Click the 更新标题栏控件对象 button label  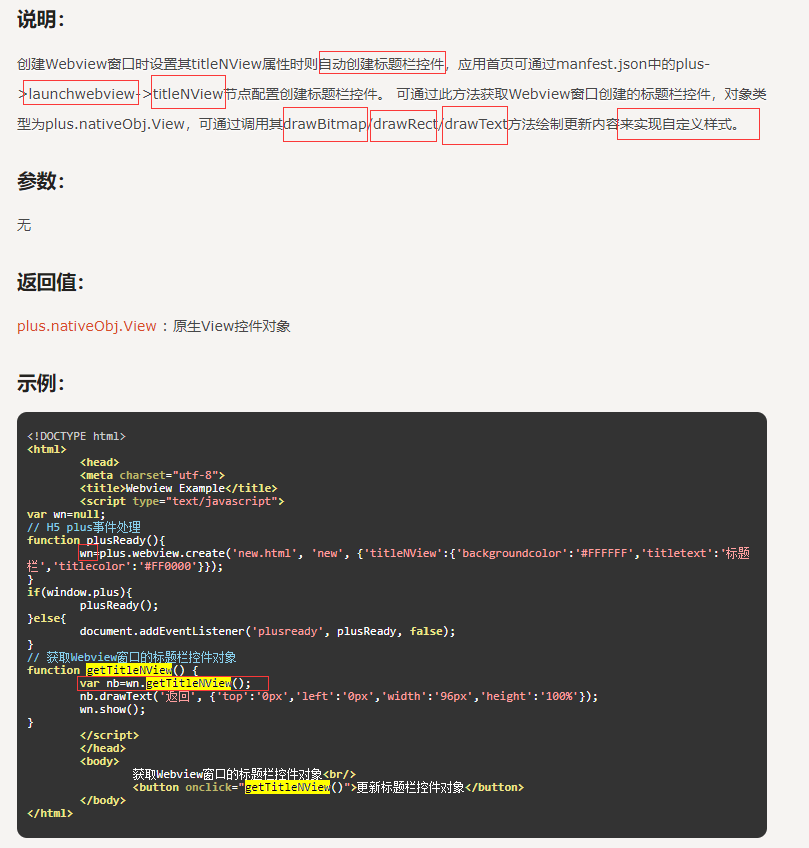pyautogui.click(x=410, y=787)
